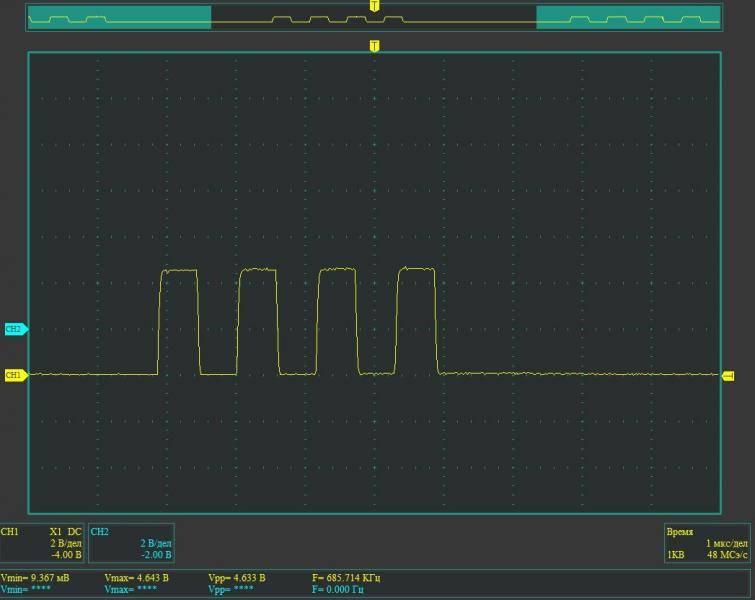Viewport: 755px width, 600px height.
Task: Click the Vpp= 4.633 В measurement
Action: click(x=236, y=578)
